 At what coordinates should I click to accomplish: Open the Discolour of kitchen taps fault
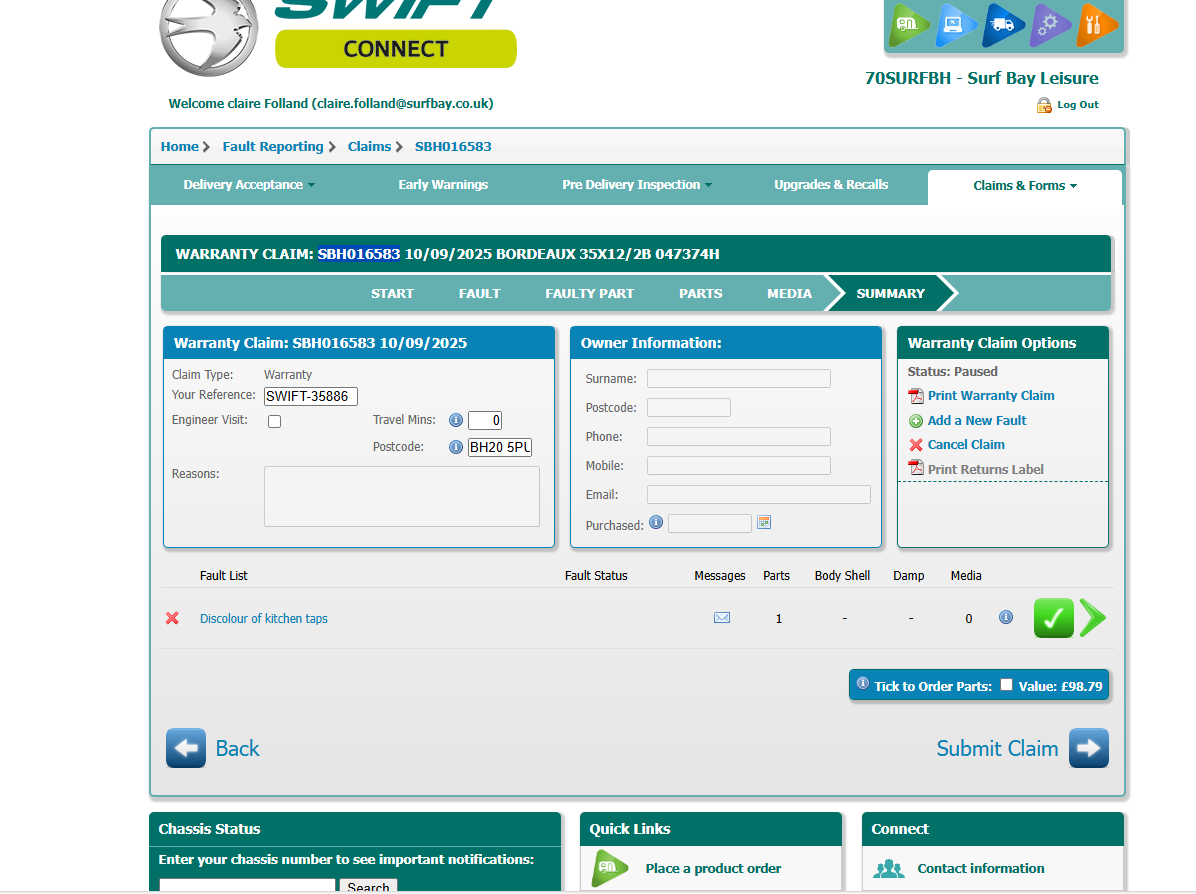[x=263, y=619]
